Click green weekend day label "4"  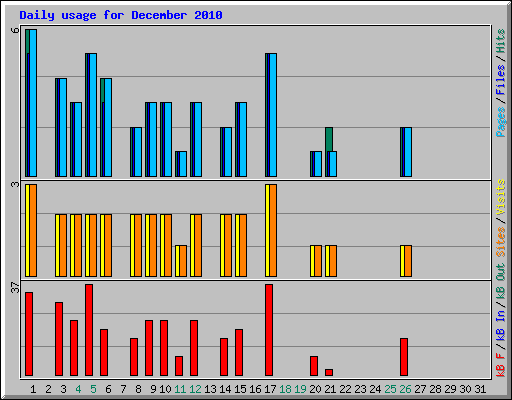pyautogui.click(x=78, y=389)
